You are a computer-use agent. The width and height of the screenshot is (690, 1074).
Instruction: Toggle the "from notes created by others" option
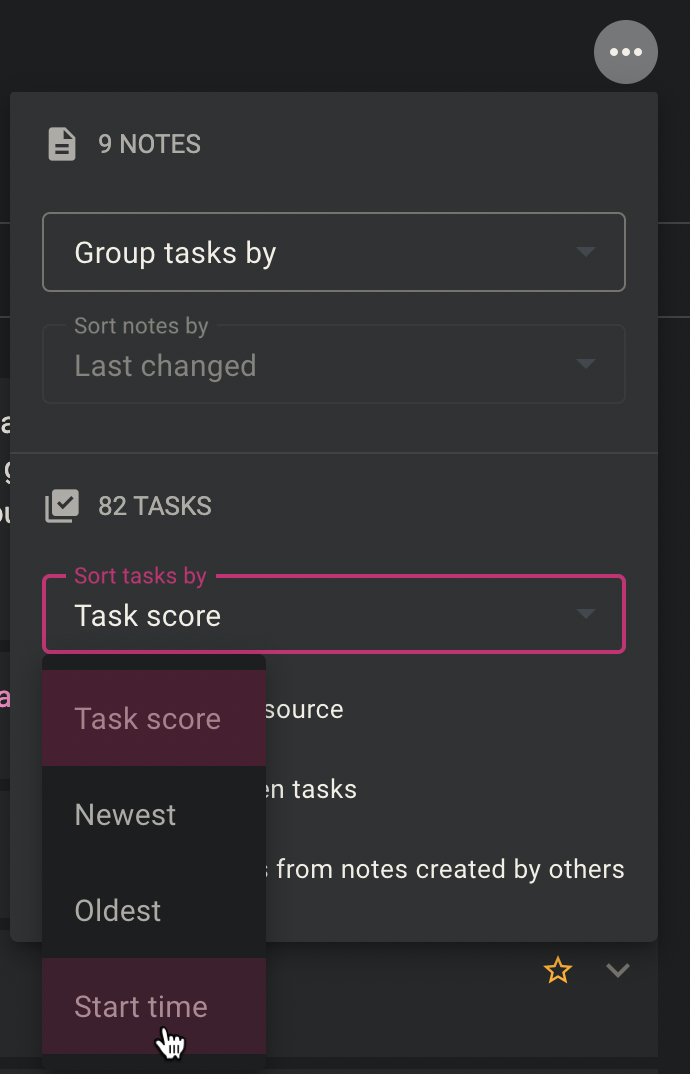(450, 869)
